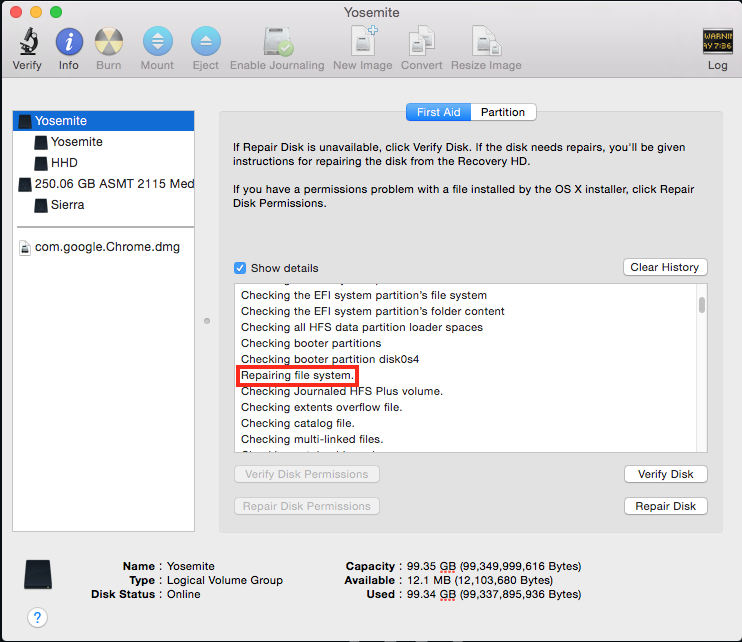Screen dimensions: 742x642
Task: Click the details log scrollbar thumb
Action: click(x=702, y=305)
